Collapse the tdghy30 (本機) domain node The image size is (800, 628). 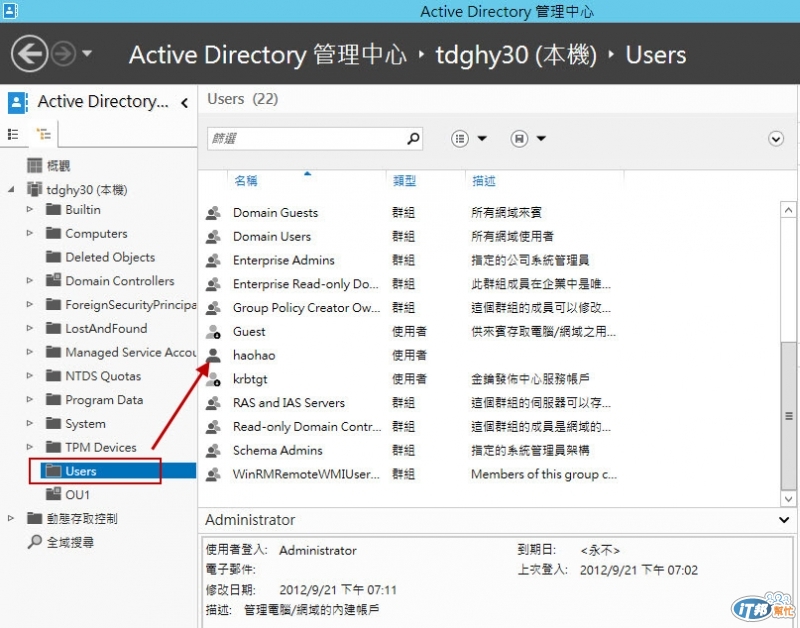click(x=12, y=190)
